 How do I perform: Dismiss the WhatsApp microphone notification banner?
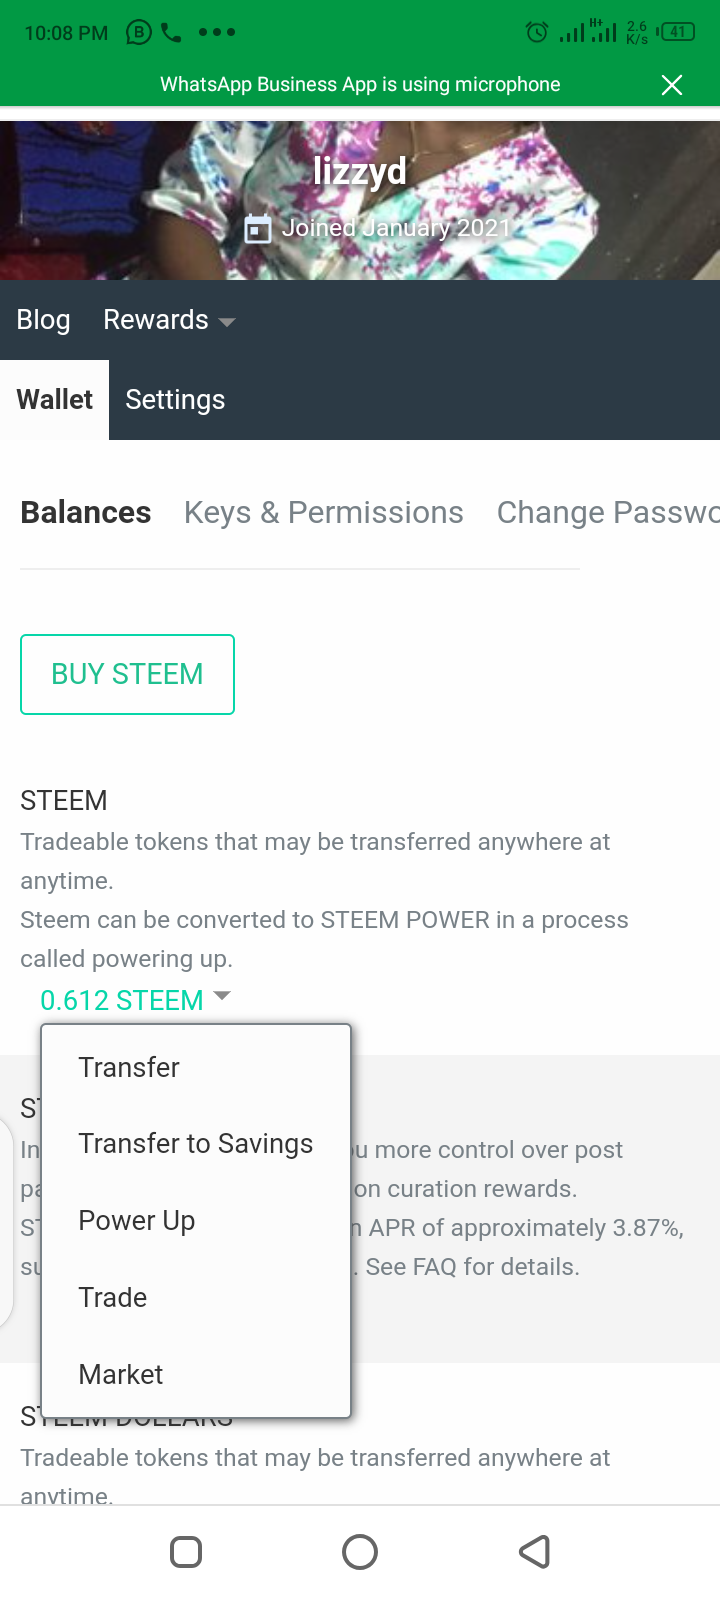[x=672, y=85]
